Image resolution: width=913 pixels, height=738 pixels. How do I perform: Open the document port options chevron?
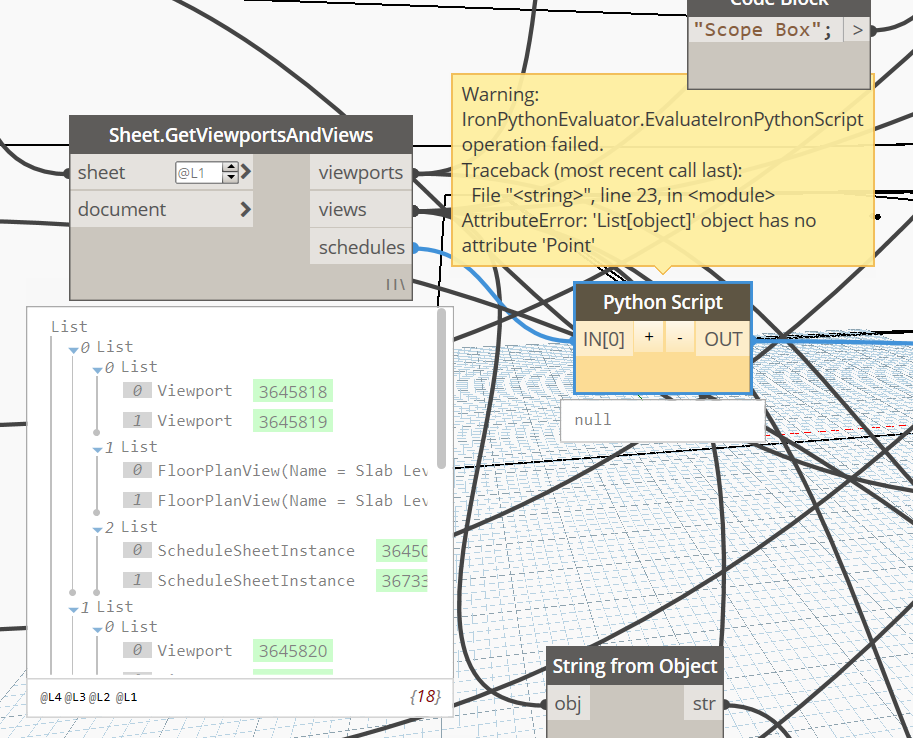[x=246, y=210]
